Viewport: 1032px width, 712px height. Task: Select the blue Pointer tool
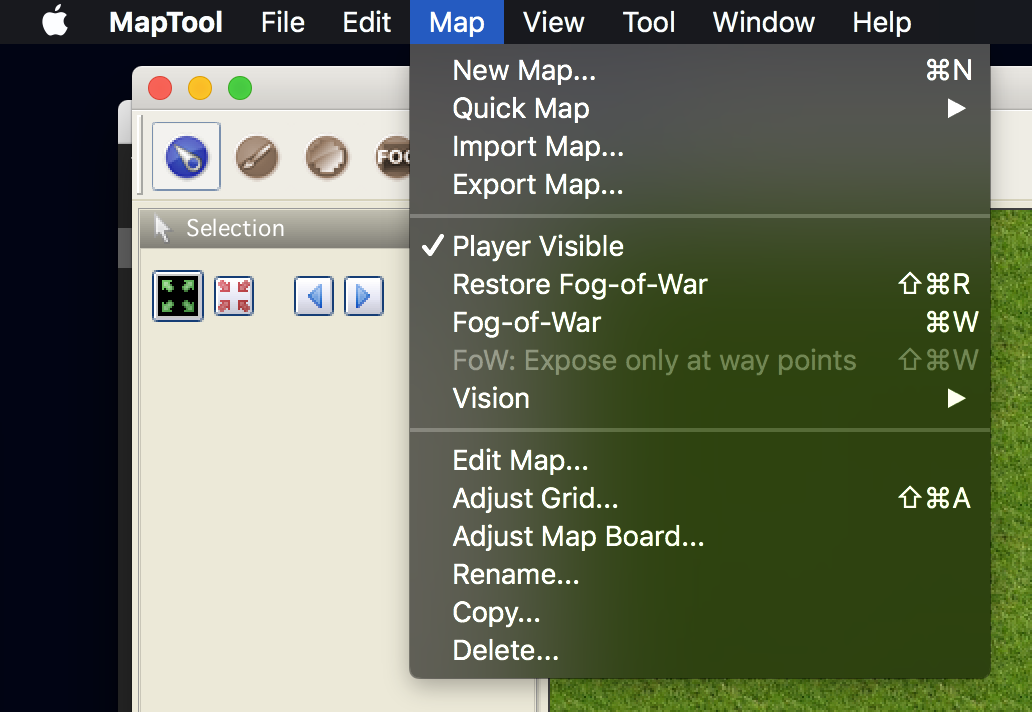click(185, 156)
